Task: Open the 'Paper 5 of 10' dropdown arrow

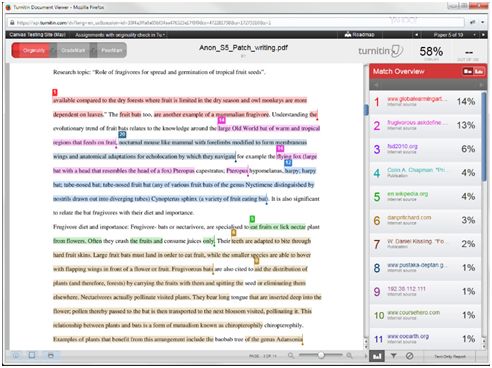Action: point(474,35)
